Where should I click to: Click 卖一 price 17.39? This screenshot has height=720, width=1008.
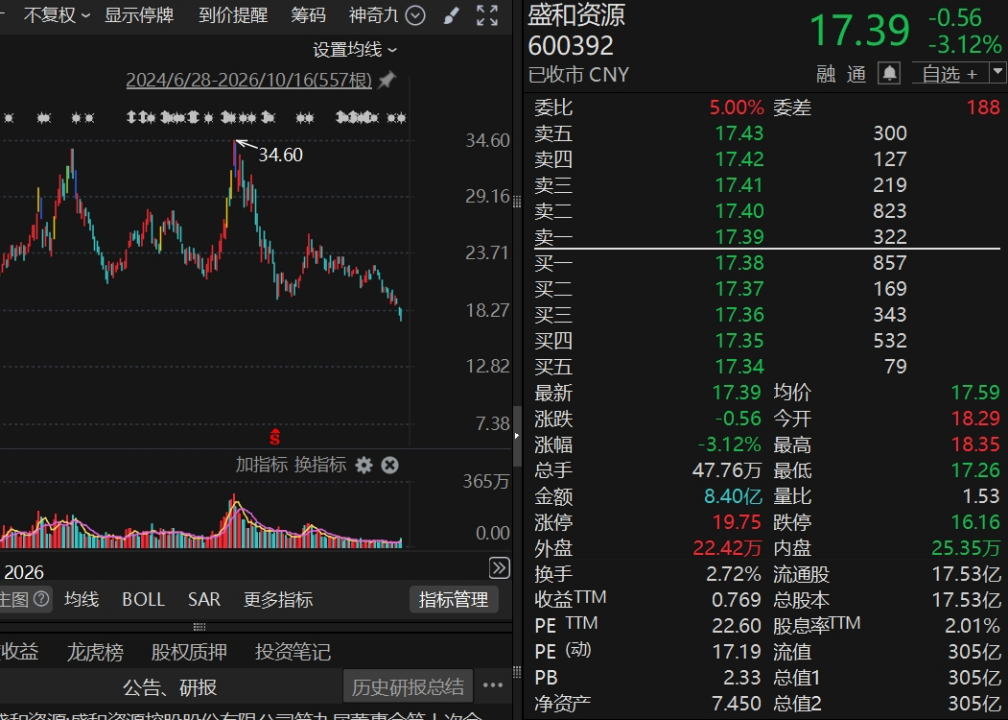739,237
